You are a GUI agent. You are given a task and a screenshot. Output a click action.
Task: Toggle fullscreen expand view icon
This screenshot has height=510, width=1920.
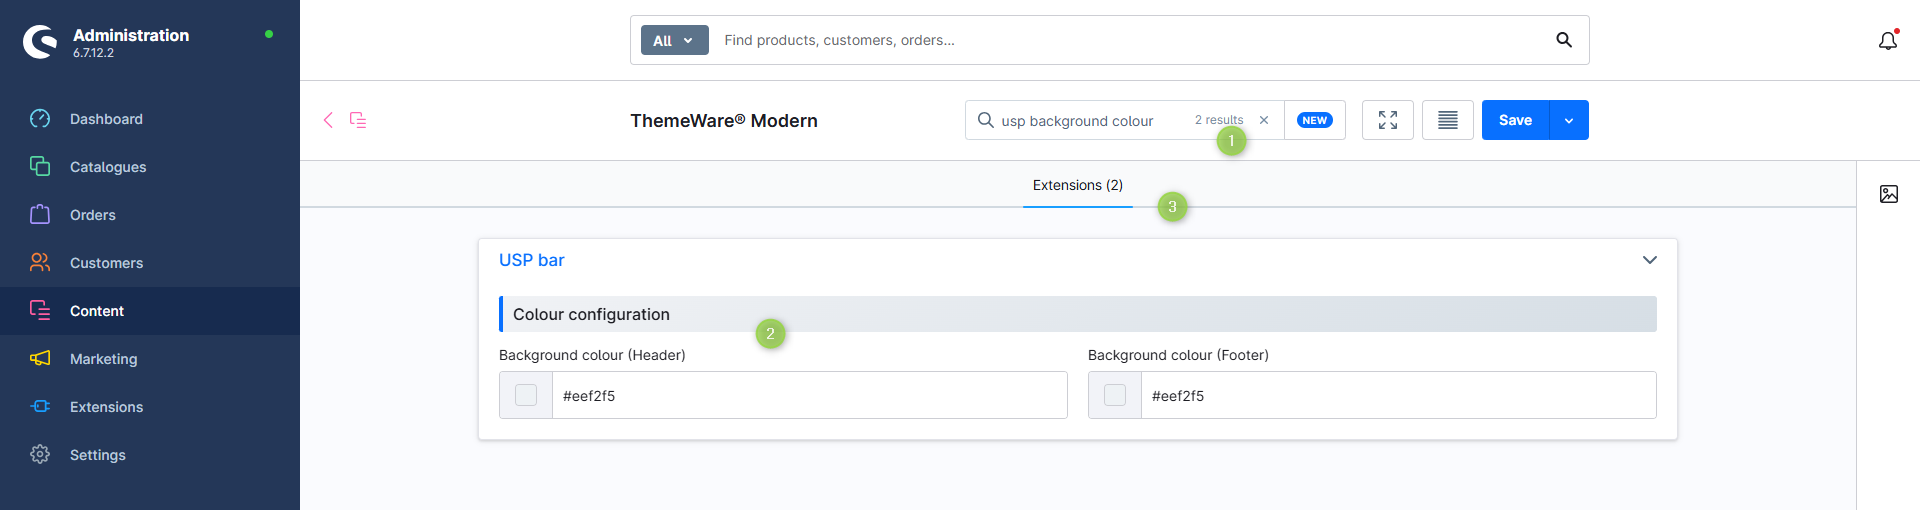1388,120
